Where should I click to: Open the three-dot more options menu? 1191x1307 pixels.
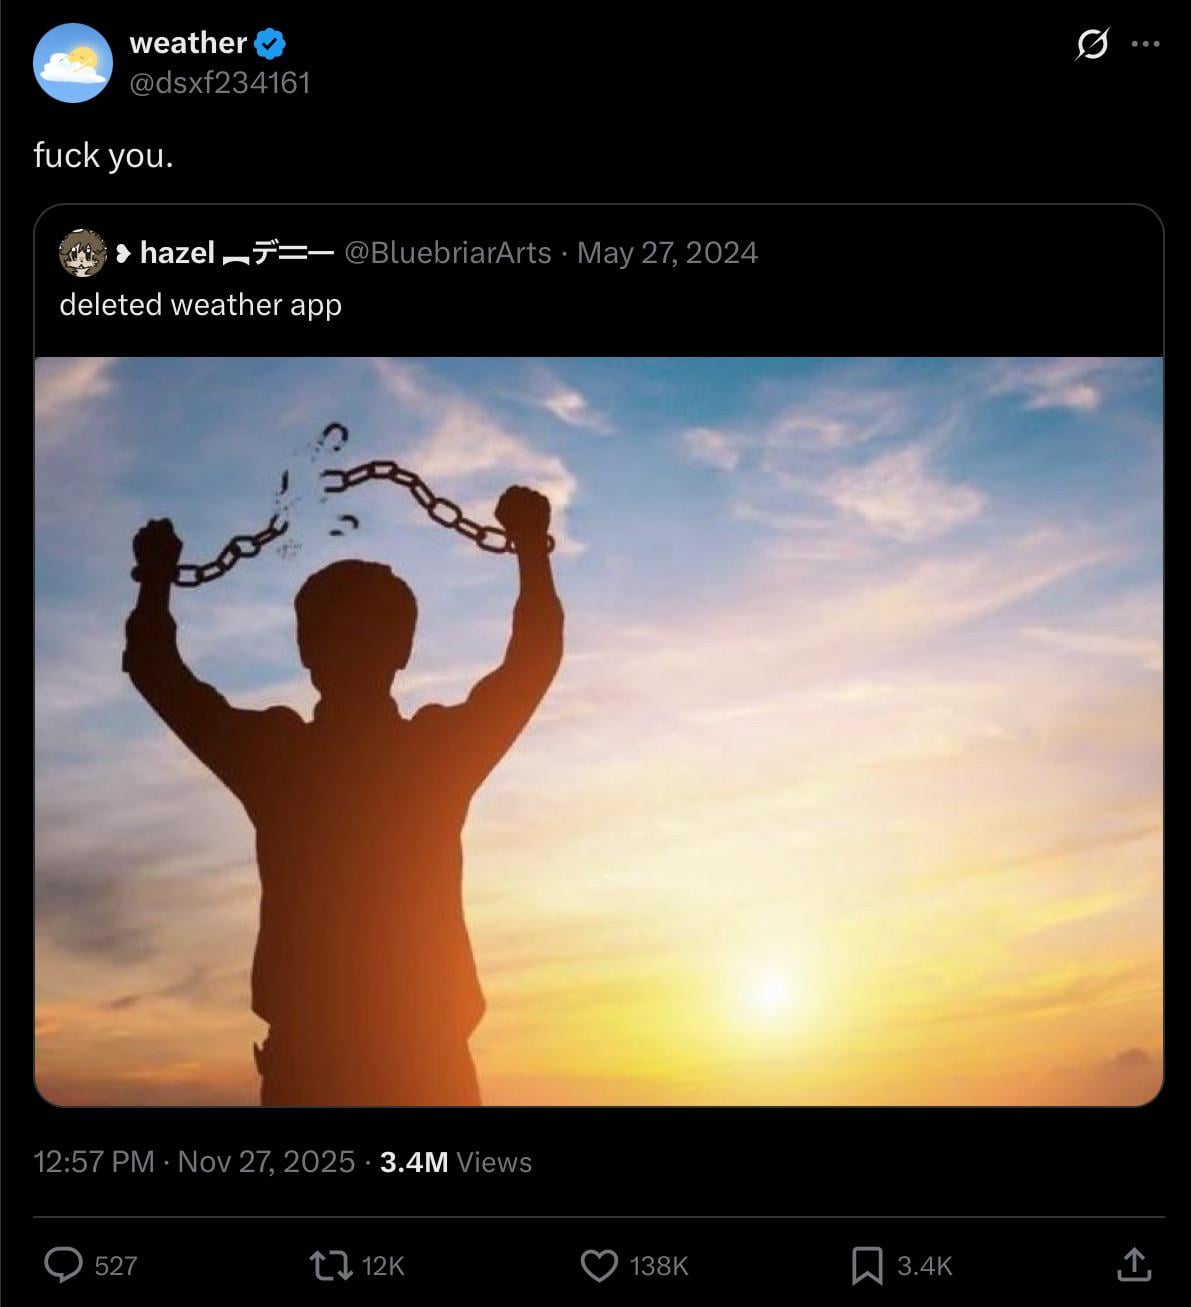click(1145, 44)
